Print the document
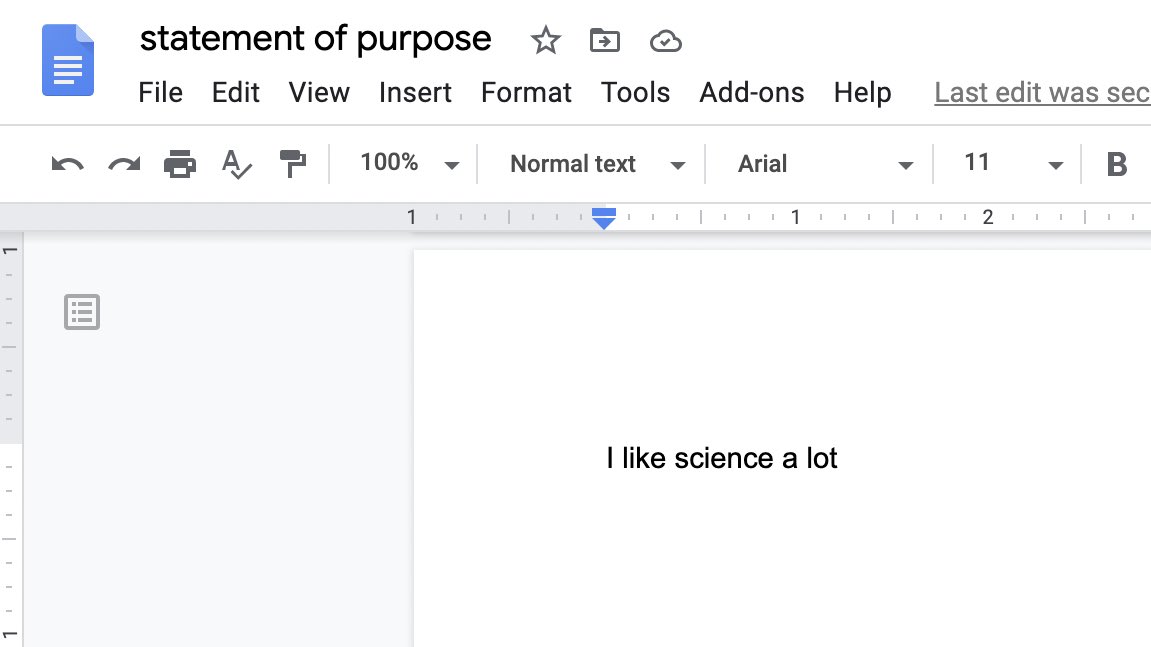Screen dimensions: 1151x647 pos(180,164)
